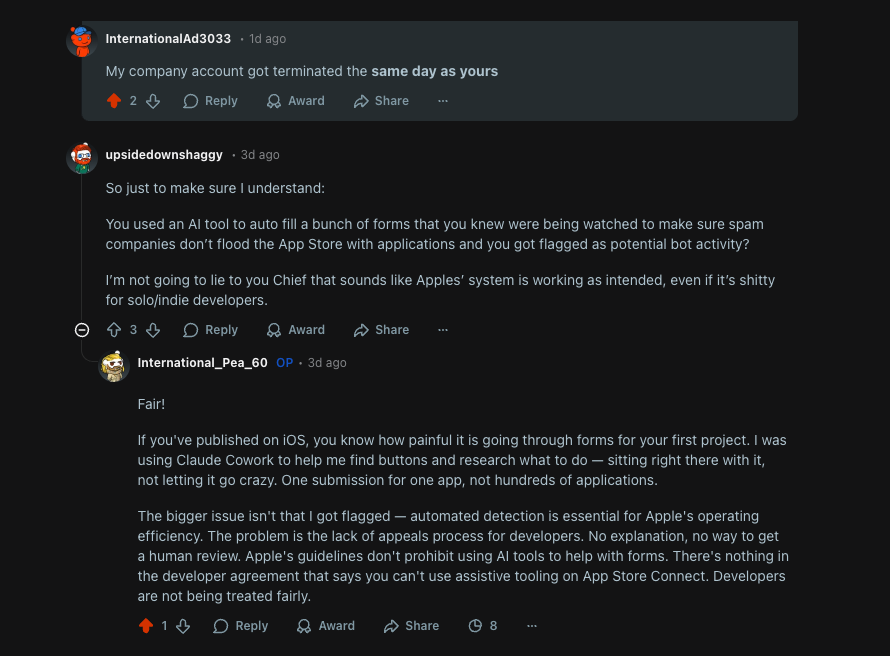The image size is (890, 656).
Task: Award upsidedownshaggy's comment
Action: tap(296, 329)
